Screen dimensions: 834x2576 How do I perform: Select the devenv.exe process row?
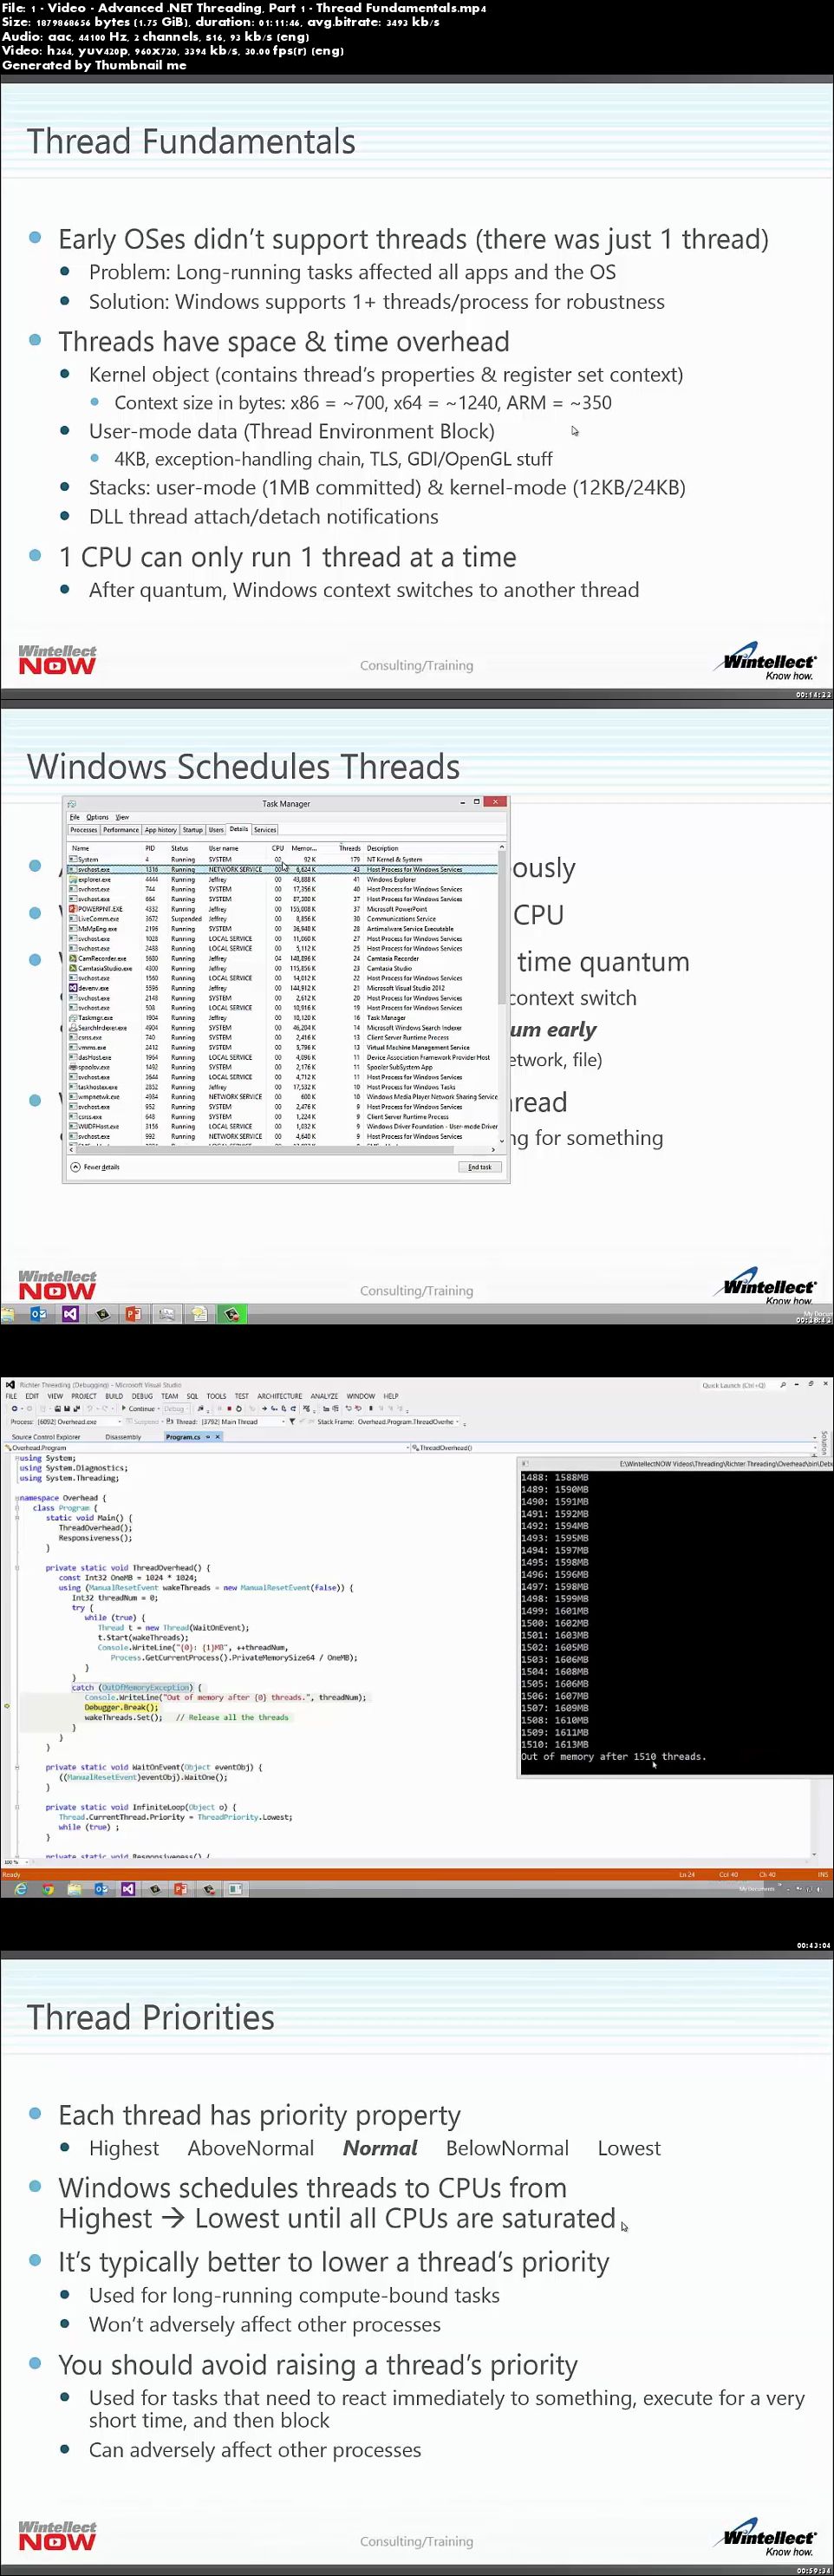tap(282, 988)
